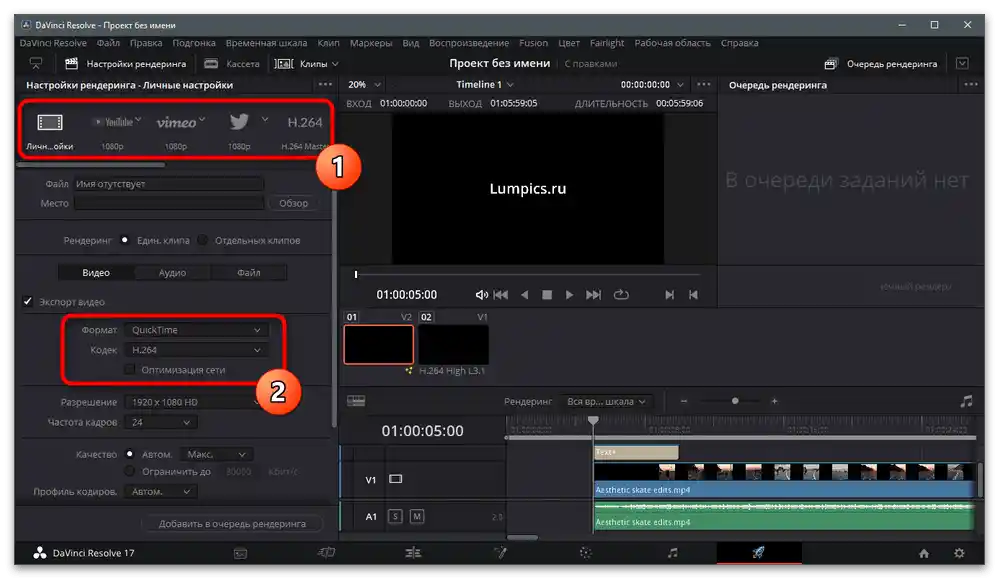Open the Fusion page icon in the bottom bar

click(x=500, y=553)
